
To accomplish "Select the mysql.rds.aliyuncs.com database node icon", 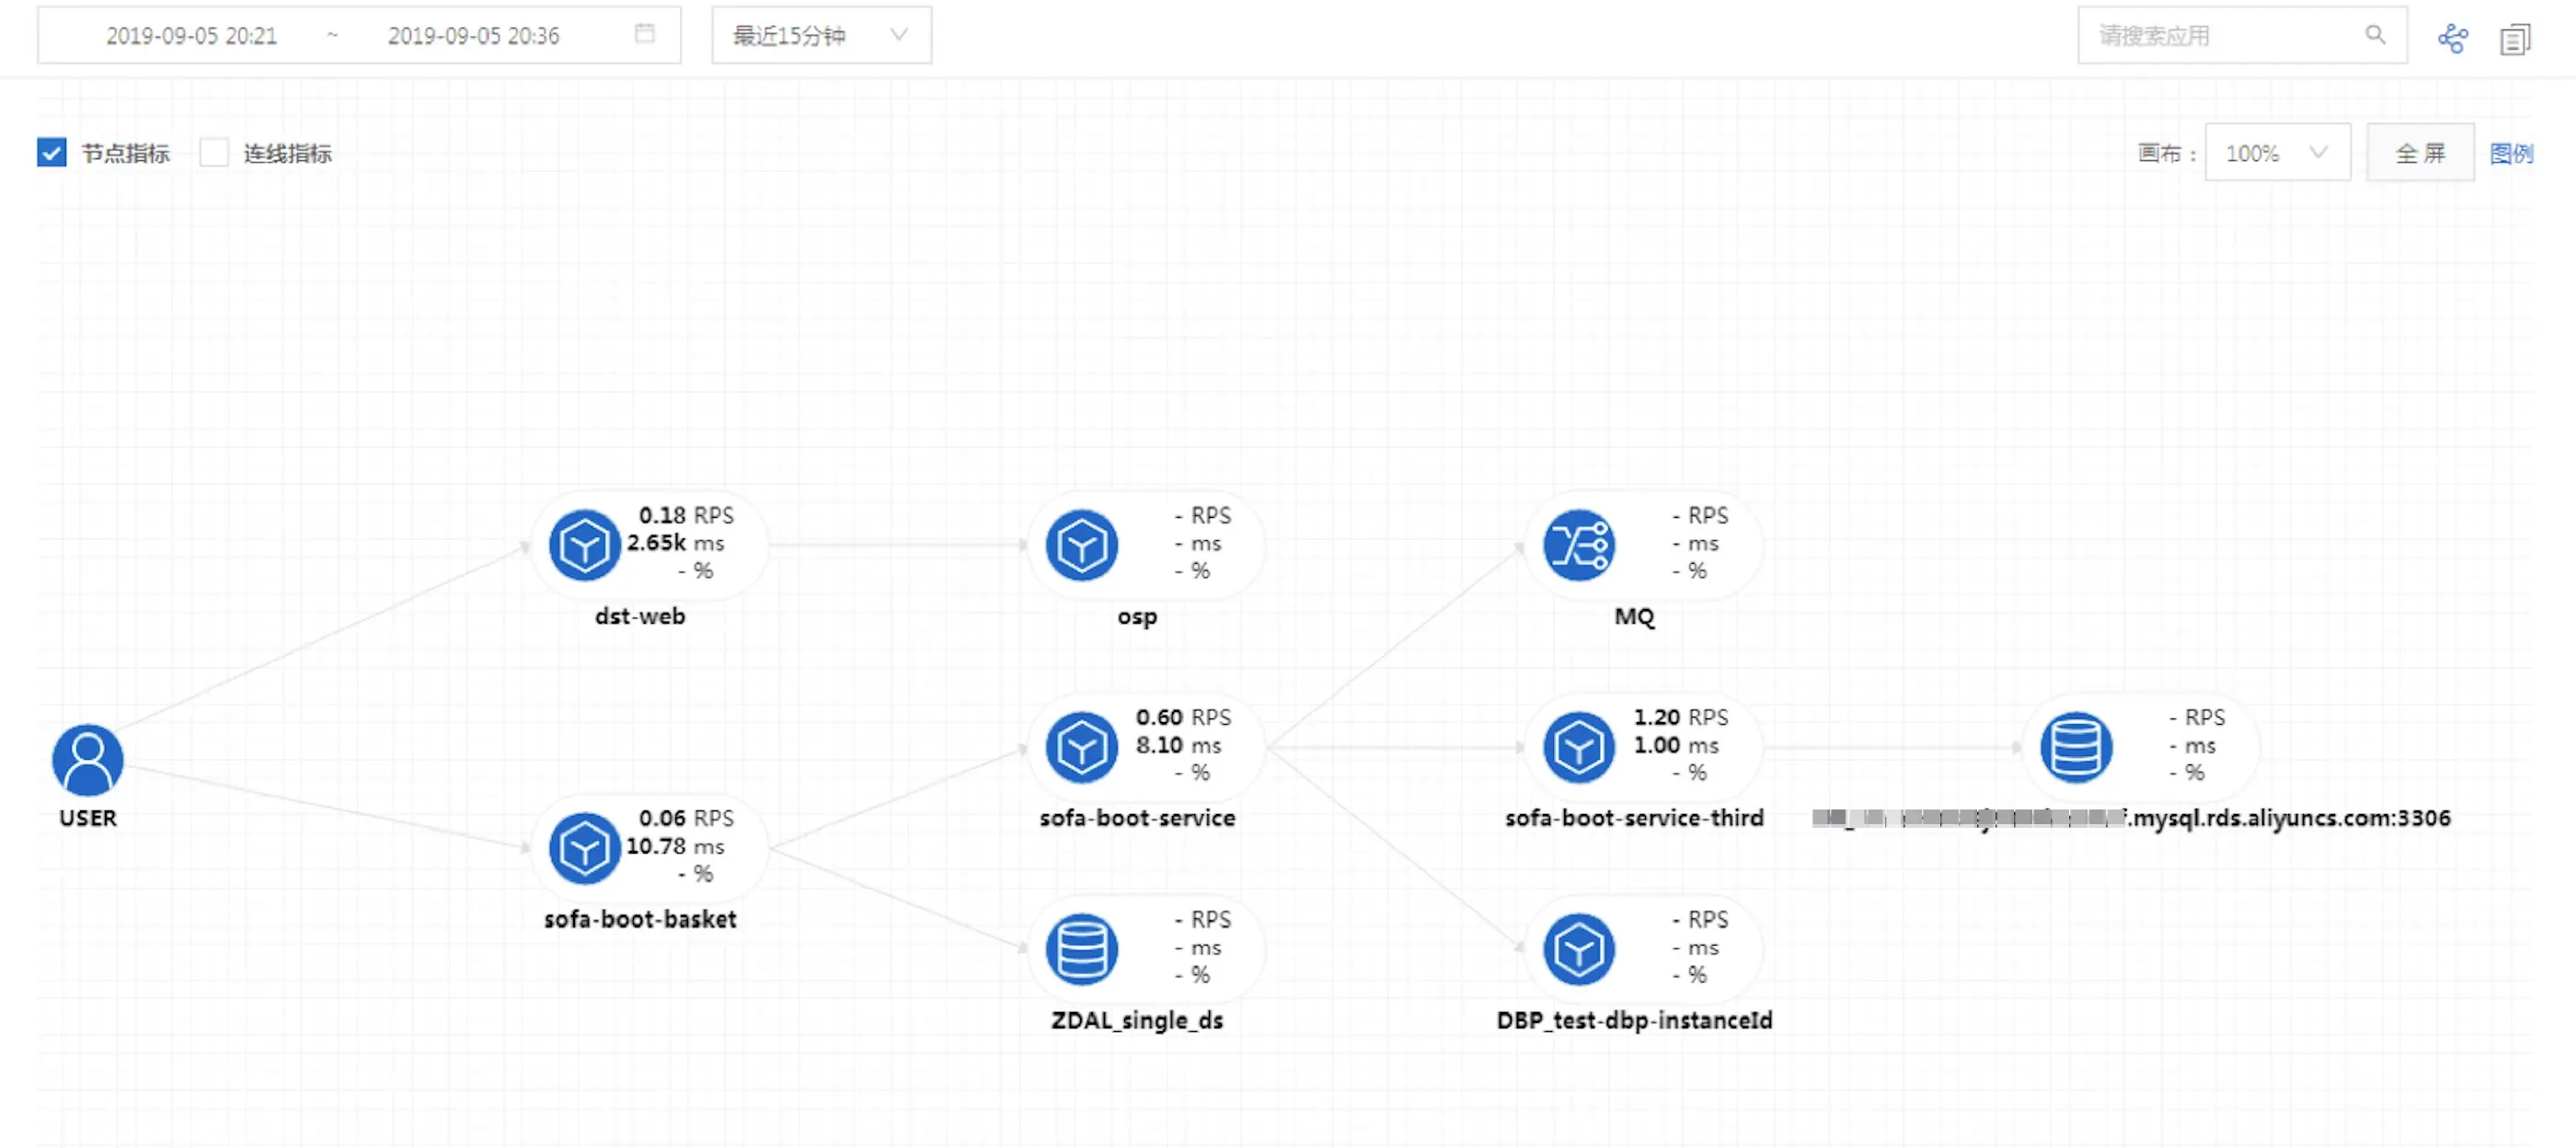I will (x=2076, y=747).
